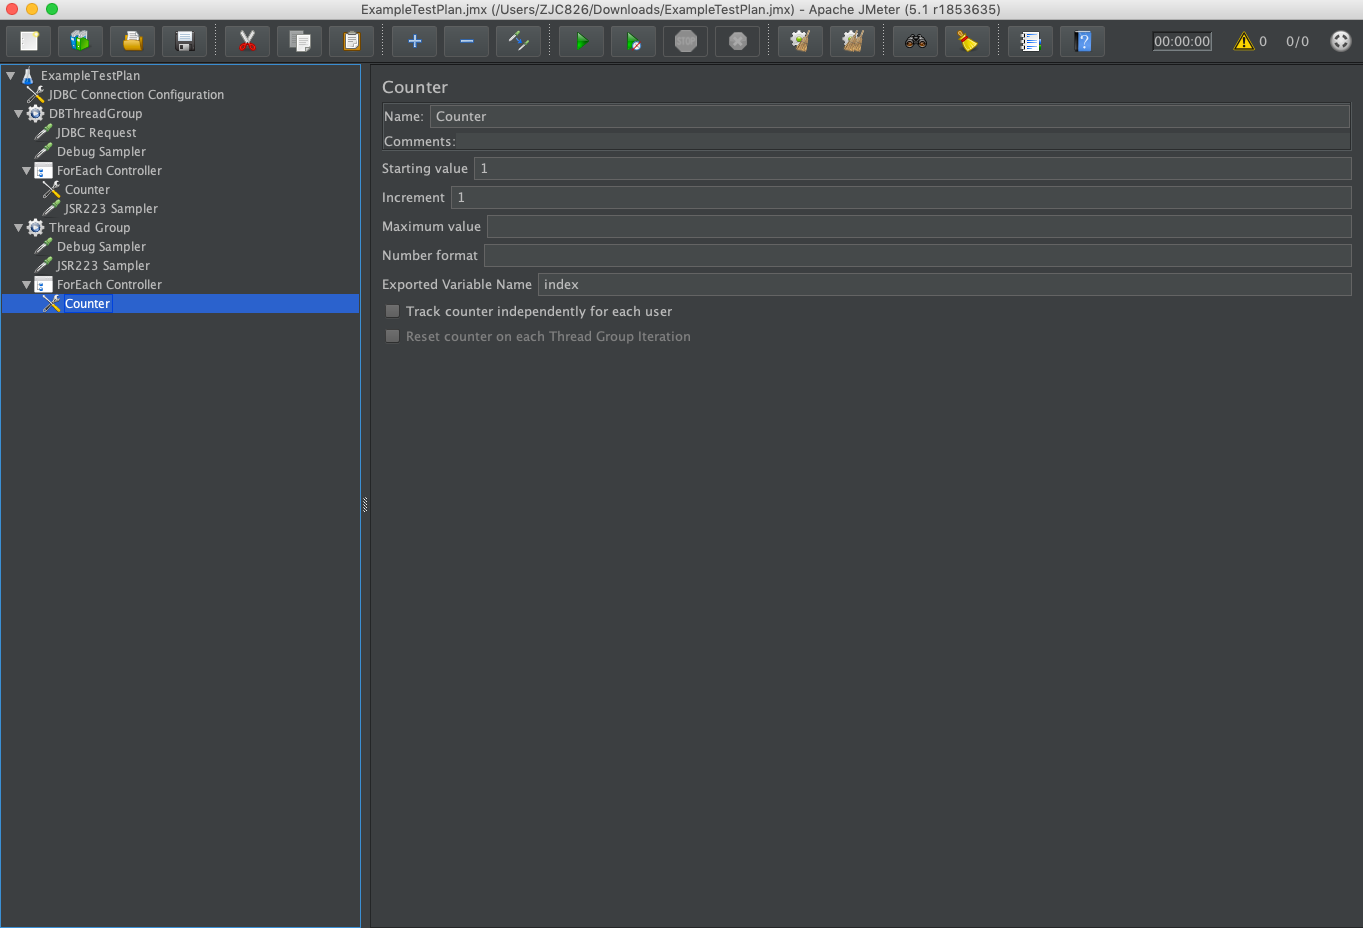Image resolution: width=1363 pixels, height=928 pixels.
Task: Click into the Name field containing Counter
Action: point(890,116)
